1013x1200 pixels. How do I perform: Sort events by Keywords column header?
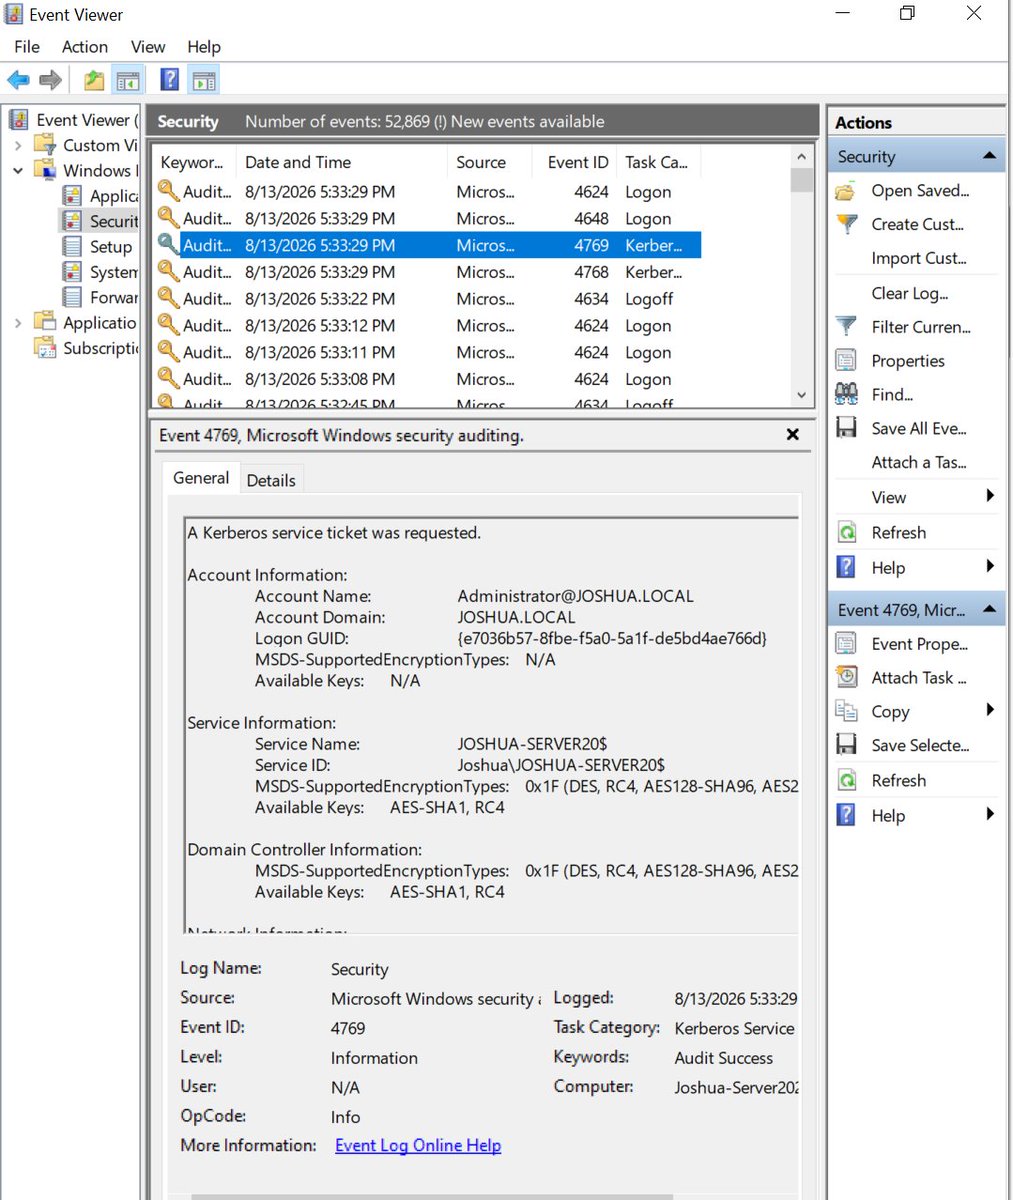194,162
